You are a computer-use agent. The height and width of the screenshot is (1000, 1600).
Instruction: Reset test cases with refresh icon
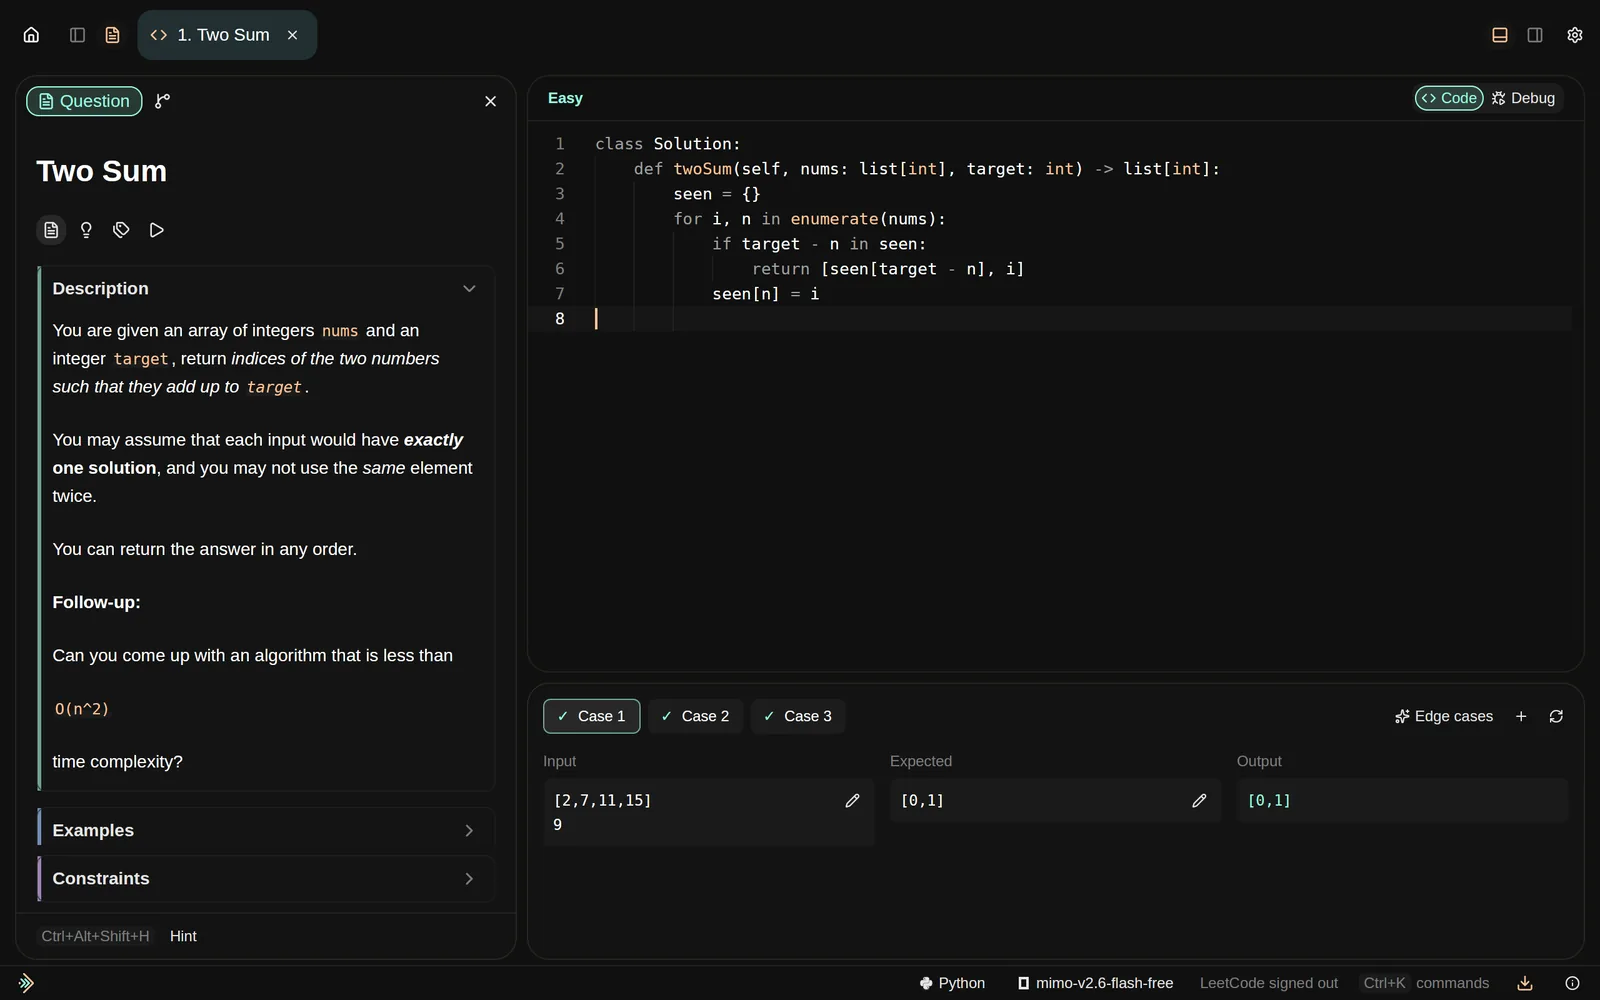[1556, 716]
